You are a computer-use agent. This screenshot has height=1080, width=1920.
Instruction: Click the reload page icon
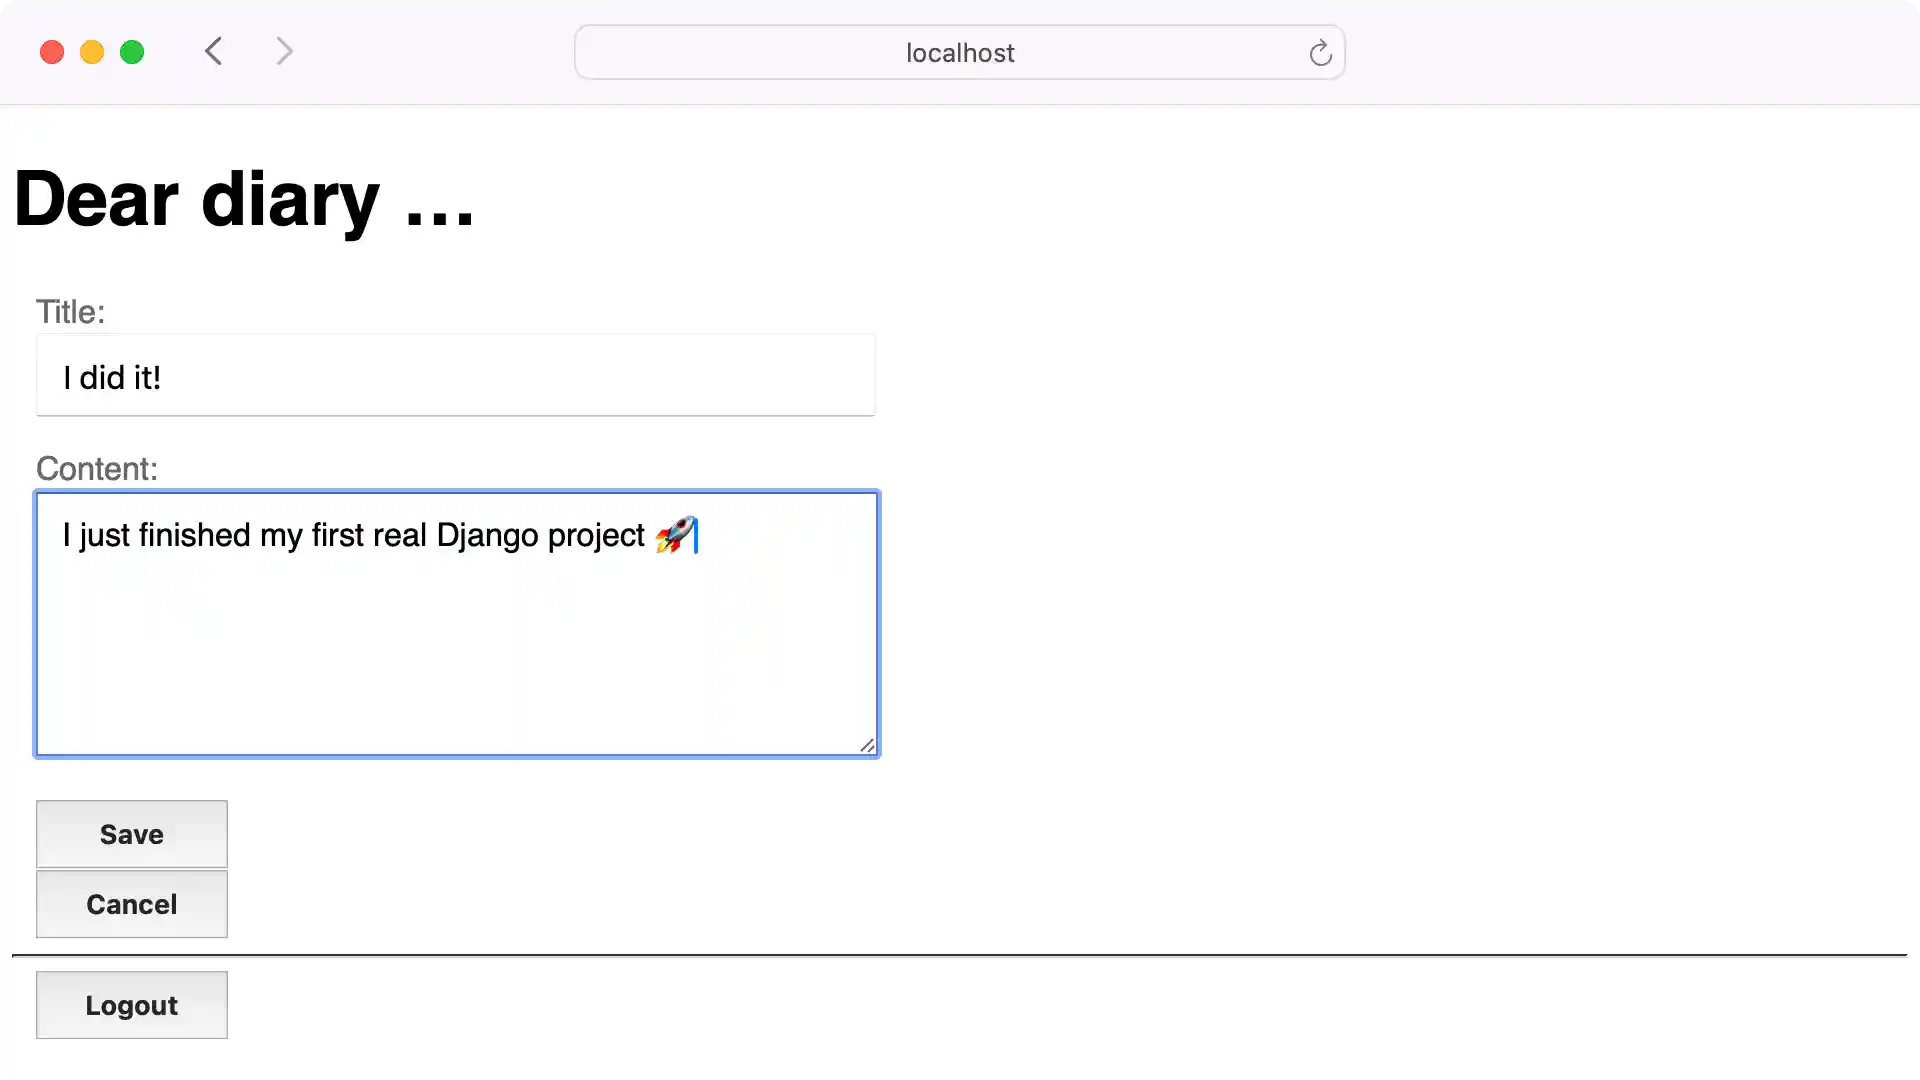coord(1320,52)
